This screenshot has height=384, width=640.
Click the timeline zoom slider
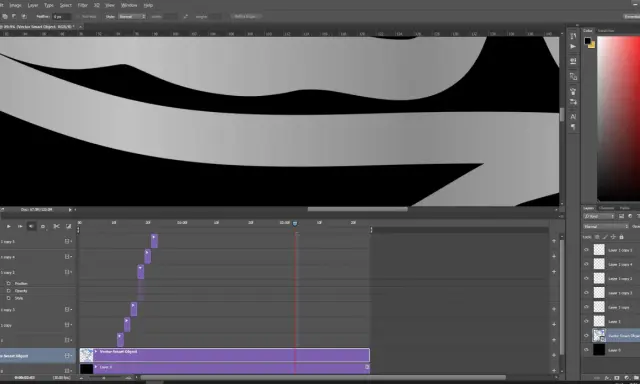[x=104, y=378]
